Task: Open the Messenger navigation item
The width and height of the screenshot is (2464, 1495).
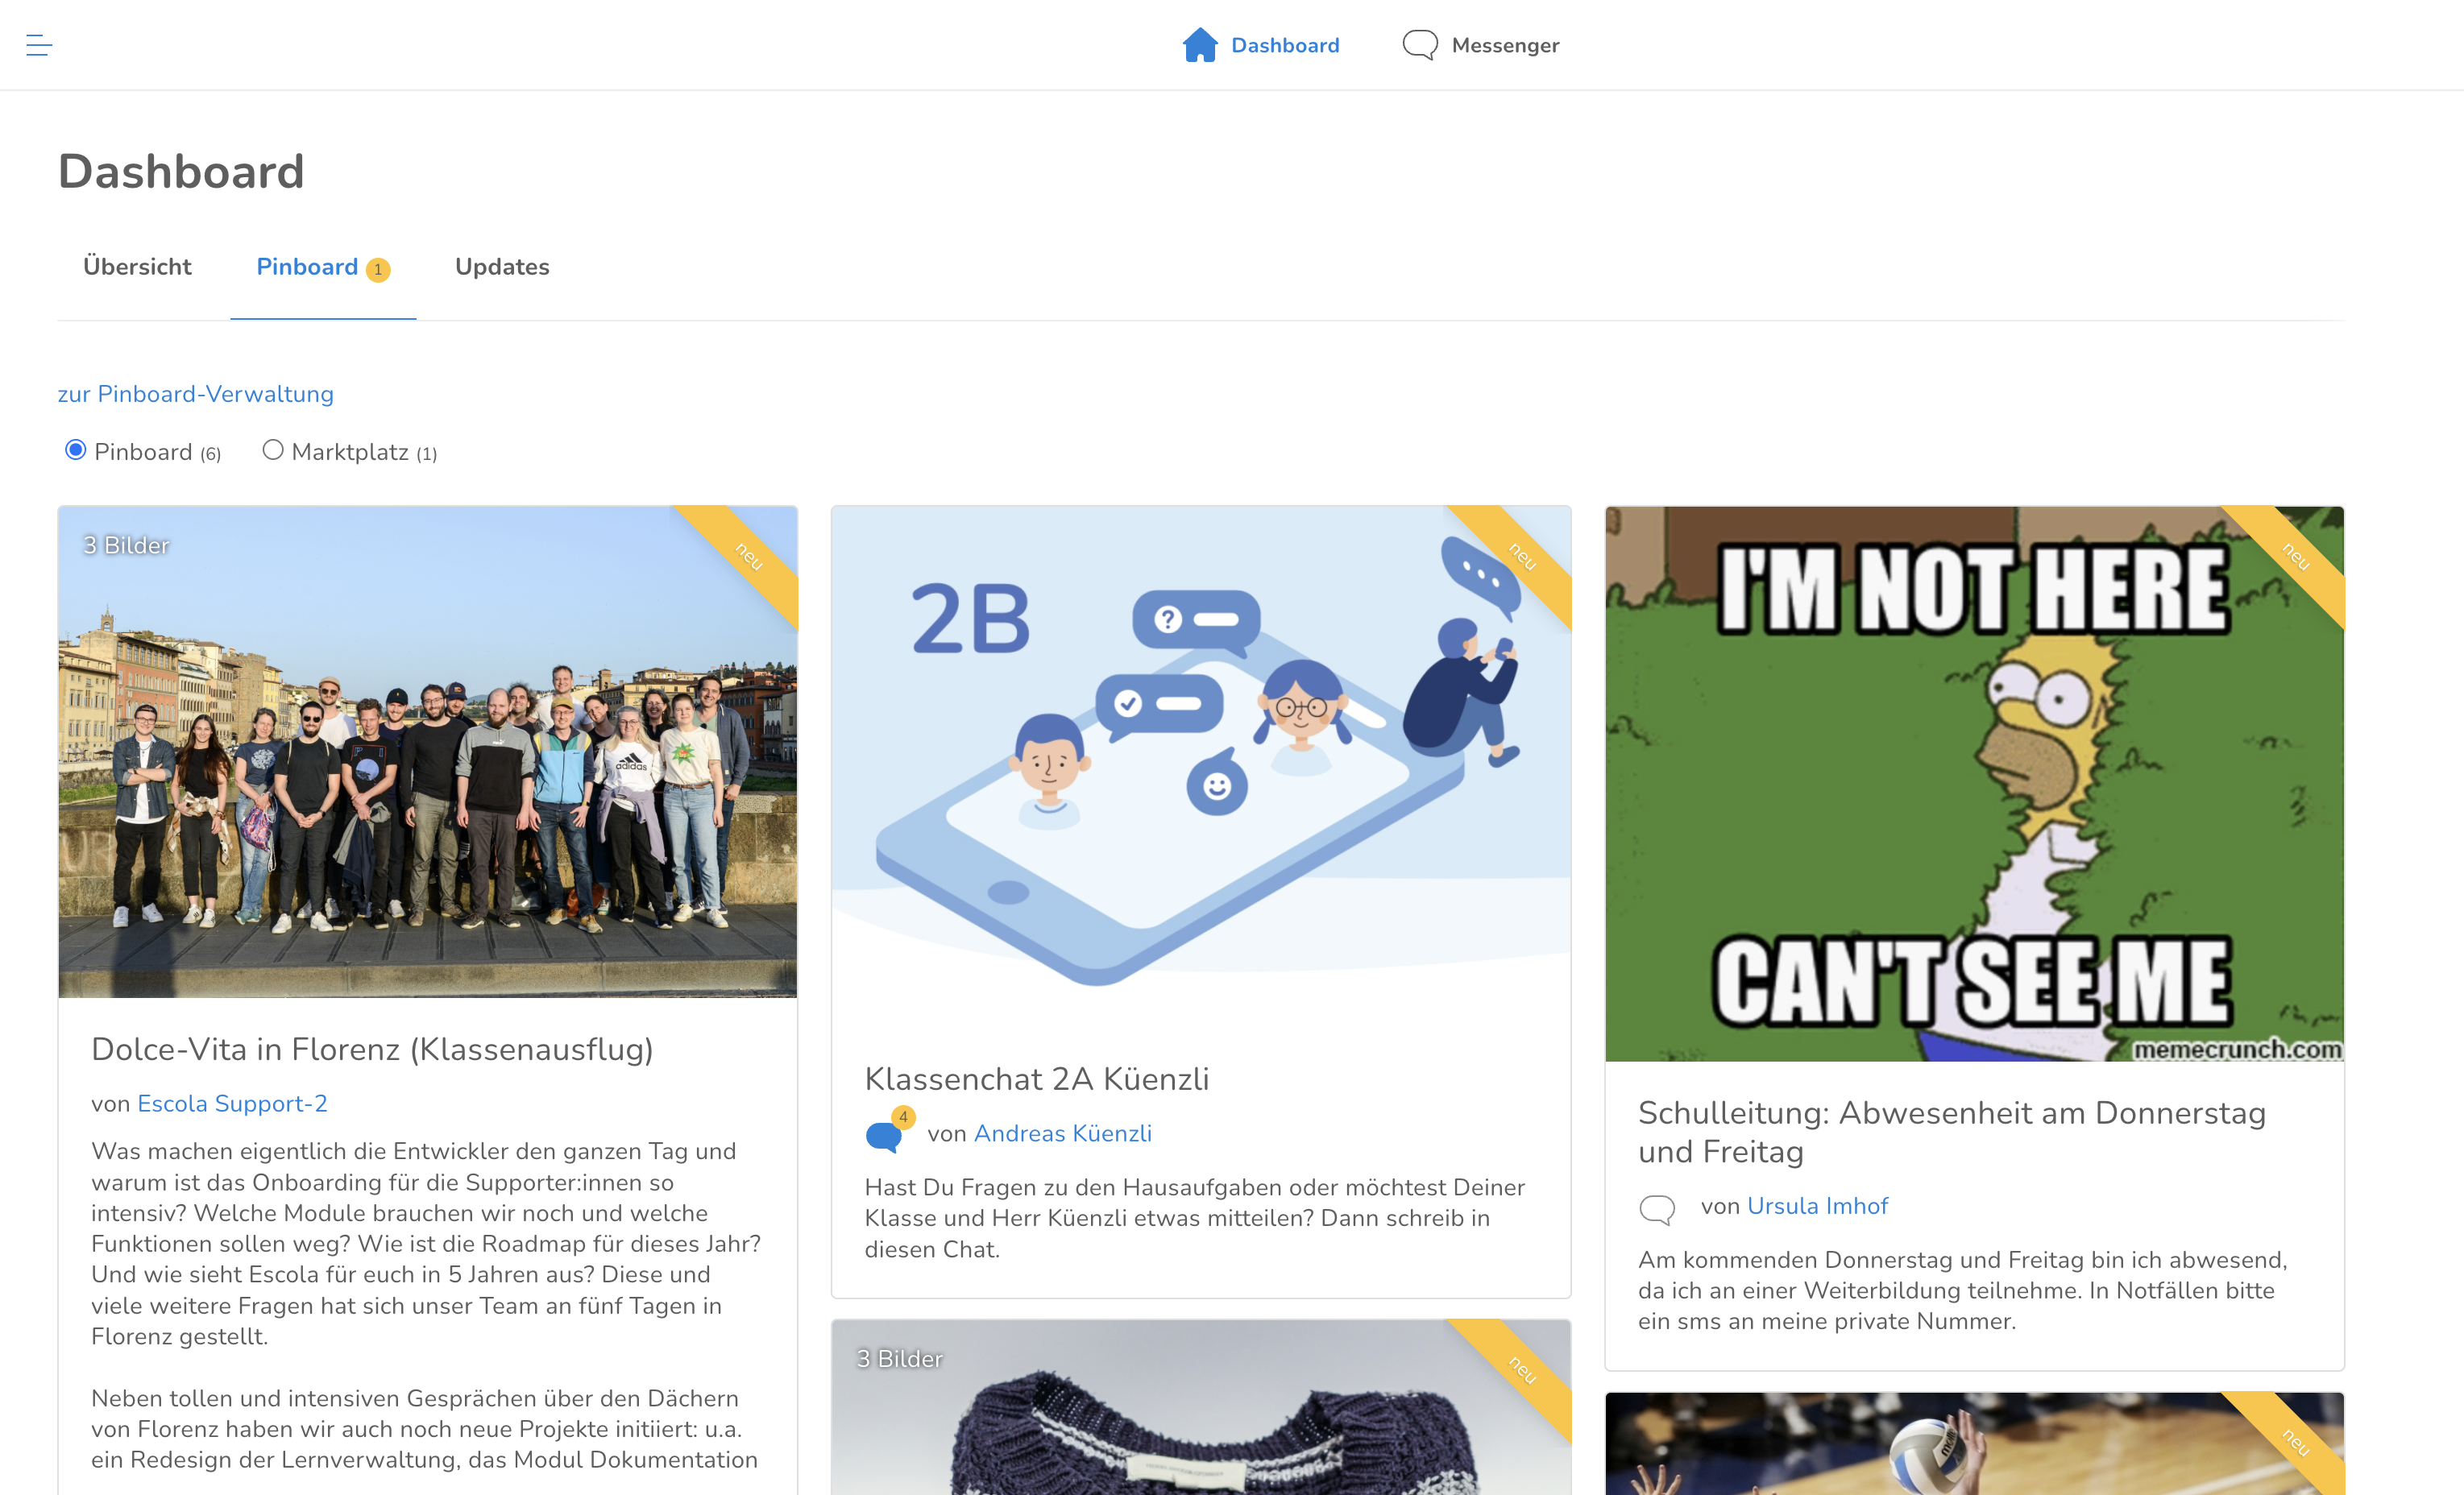Action: 1504,45
